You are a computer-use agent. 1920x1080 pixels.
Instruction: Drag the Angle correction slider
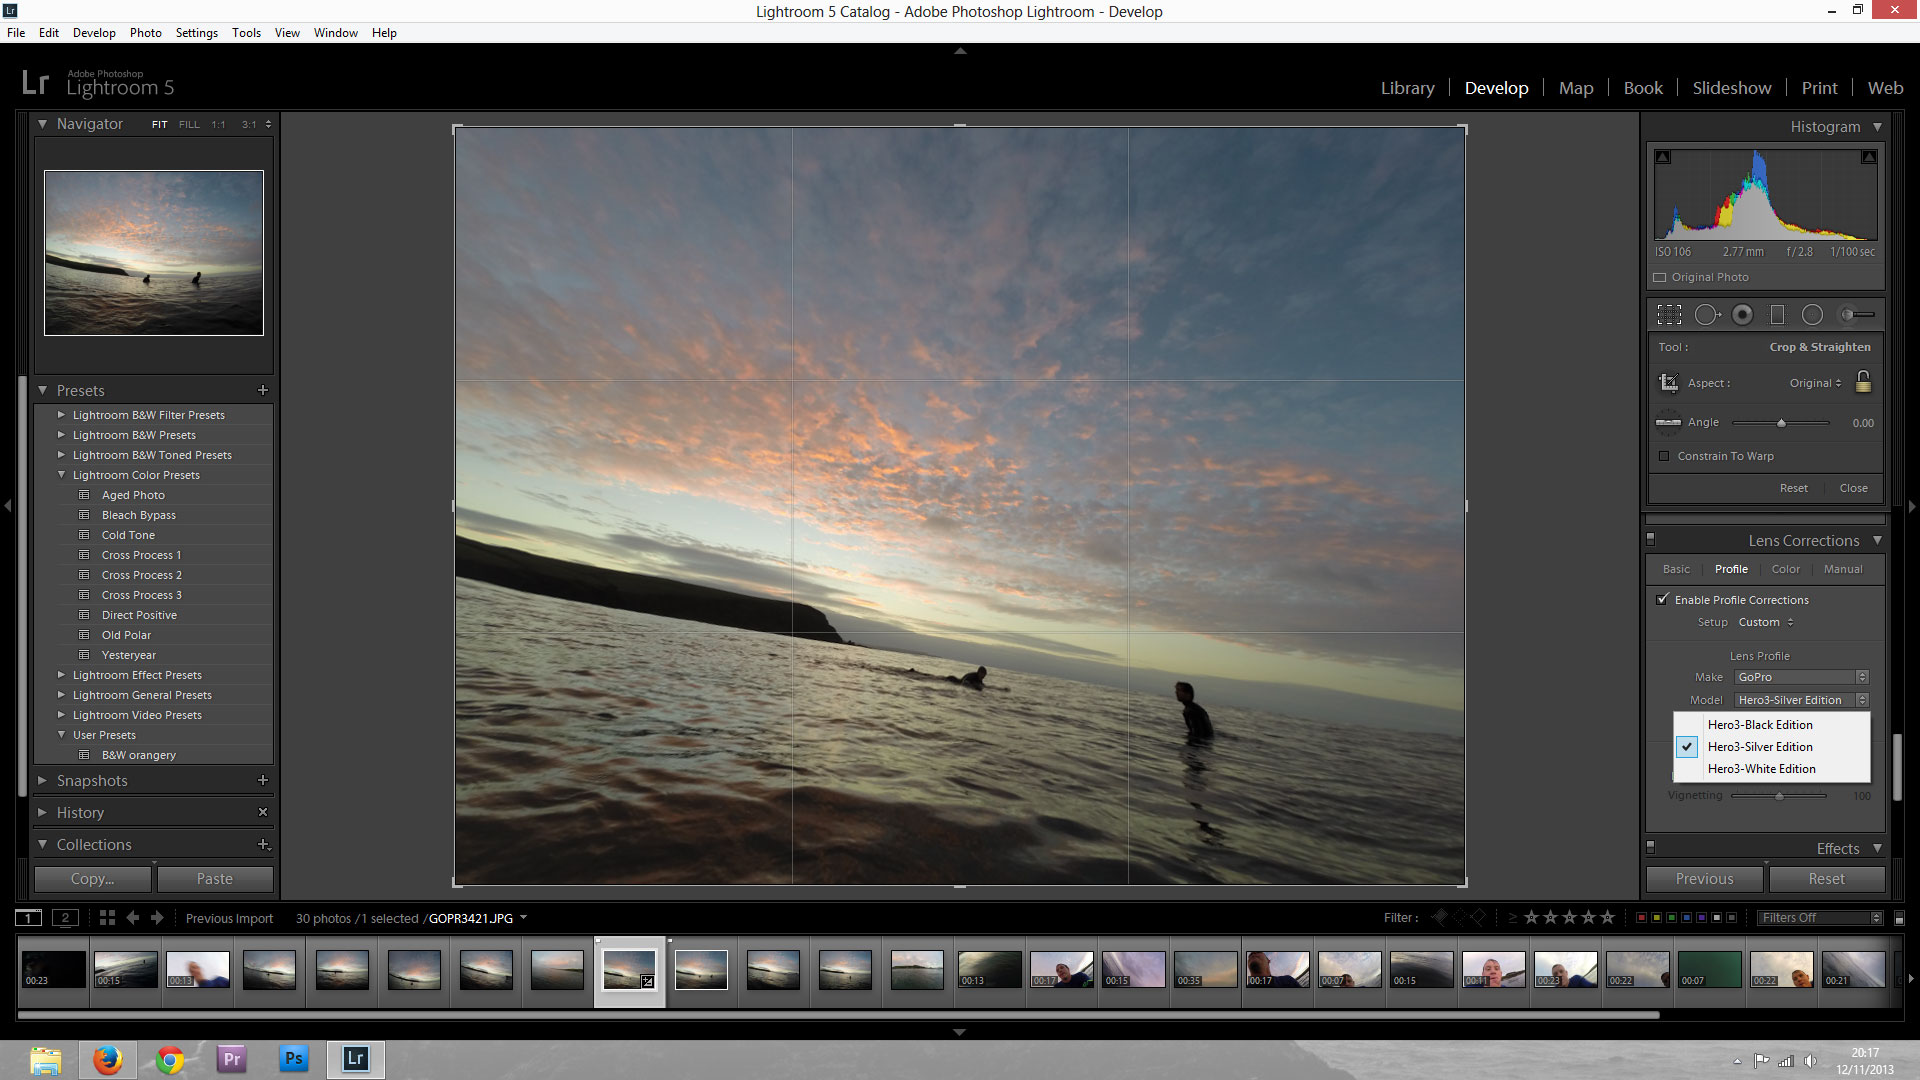[x=1782, y=422]
